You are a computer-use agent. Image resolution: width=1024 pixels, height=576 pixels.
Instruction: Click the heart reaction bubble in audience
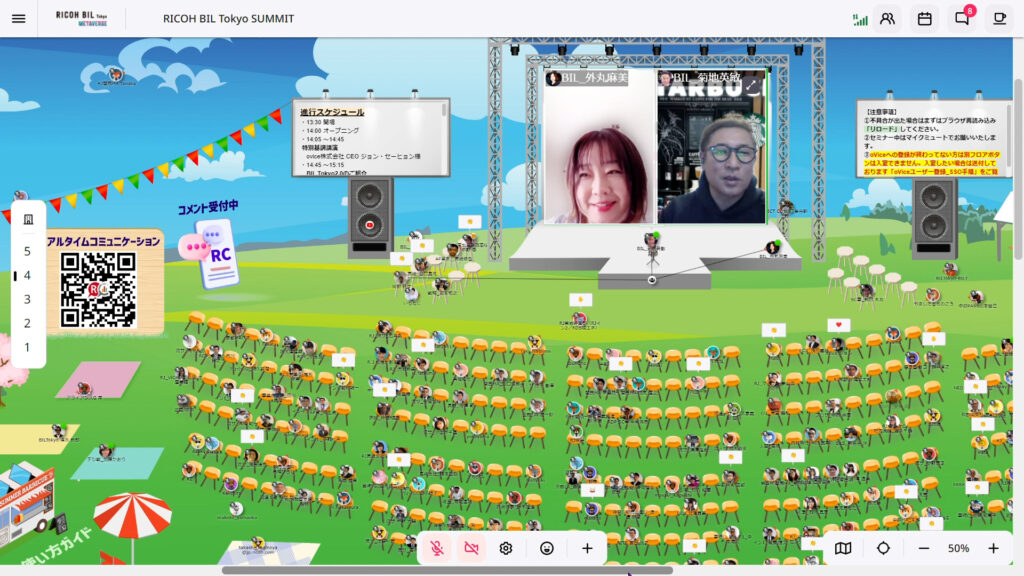[839, 325]
